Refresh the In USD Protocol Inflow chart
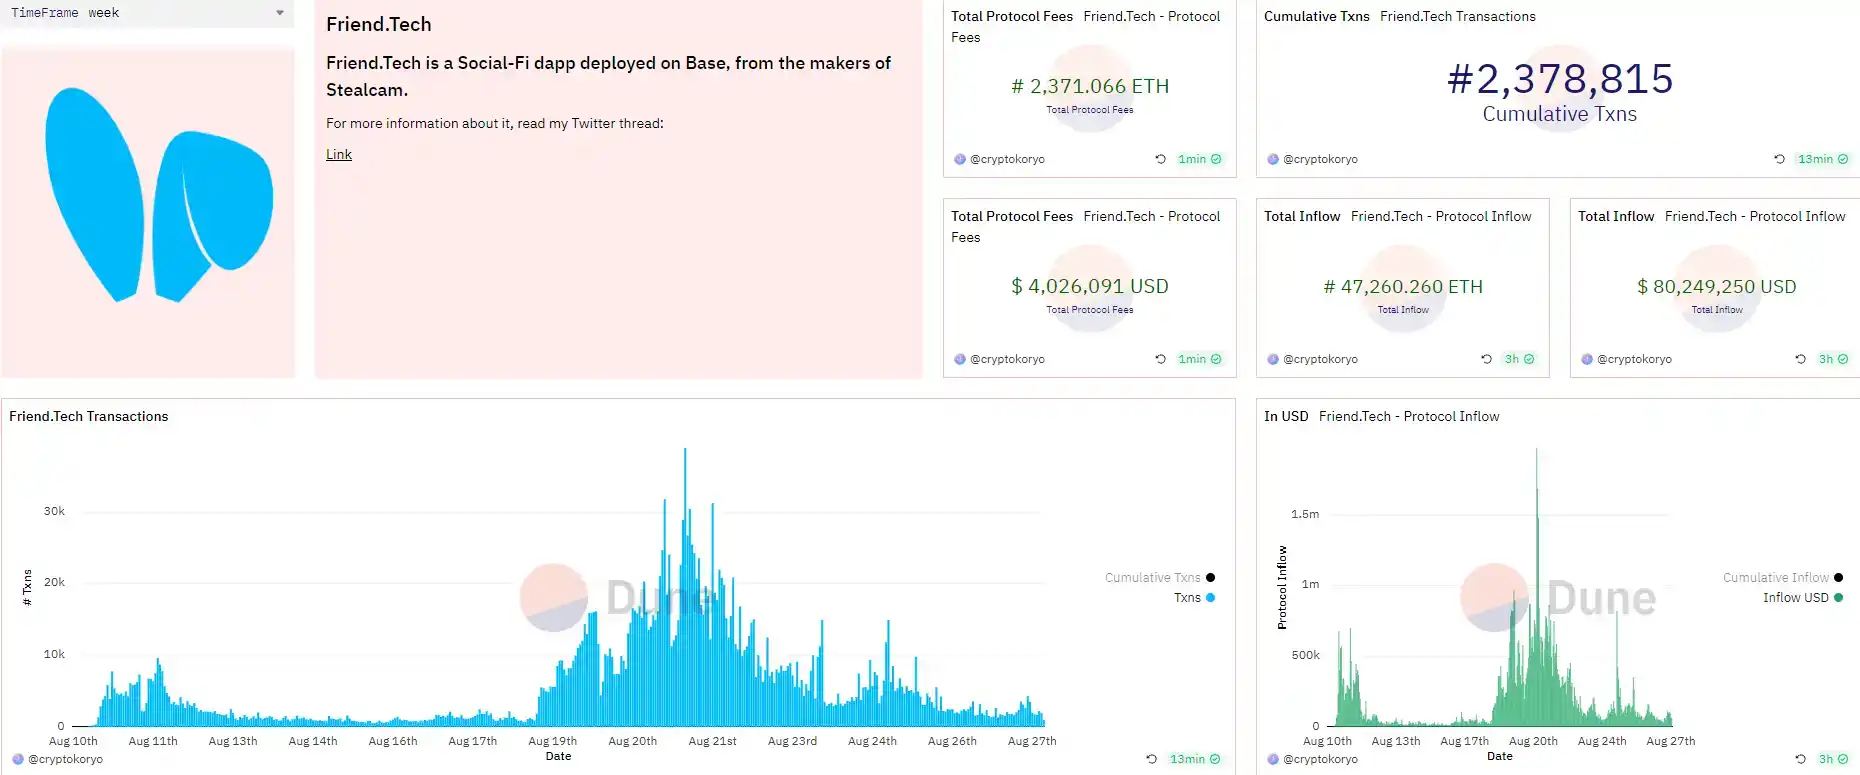 1800,759
